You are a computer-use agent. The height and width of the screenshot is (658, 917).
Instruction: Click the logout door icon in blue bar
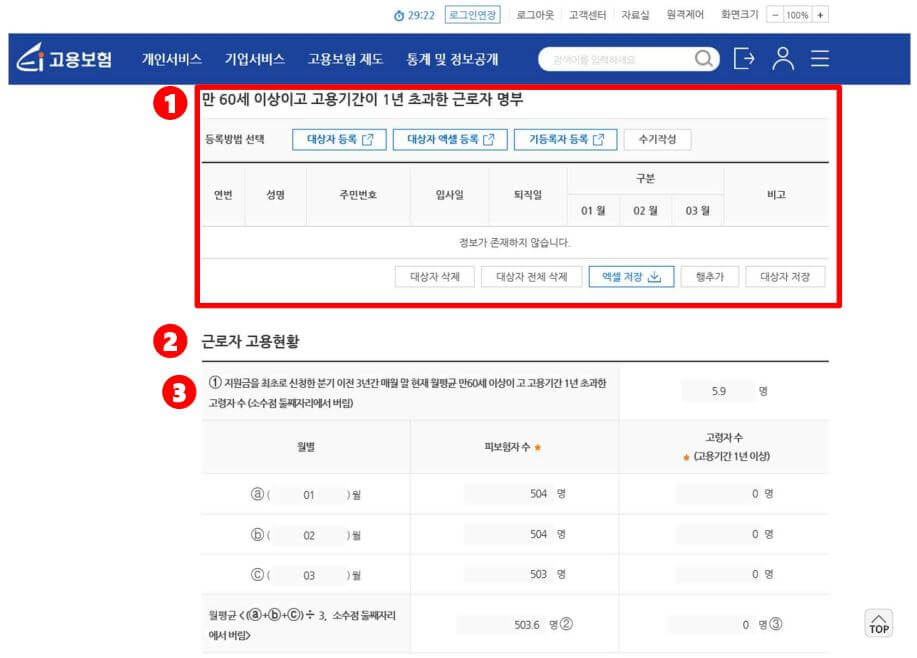click(744, 58)
